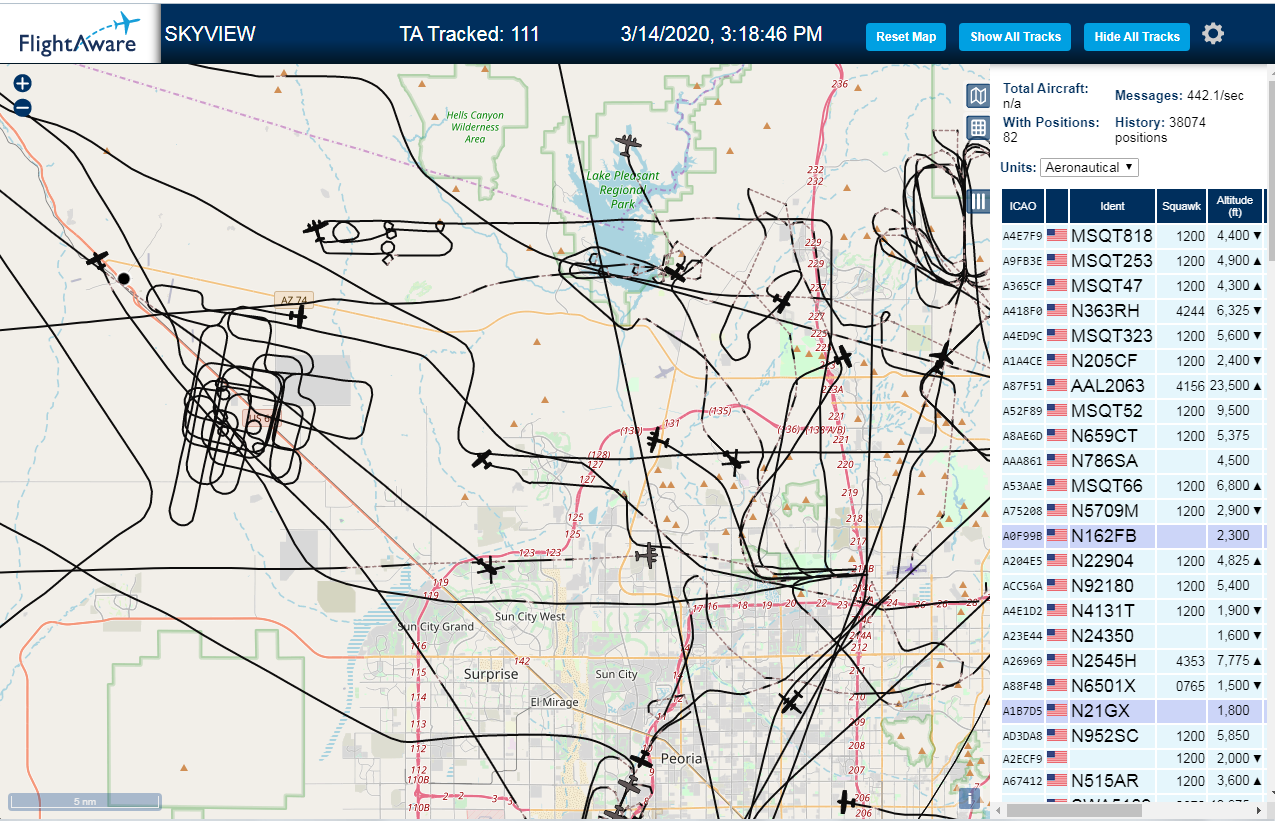Select aircraft icon just above Peoria label
The image size is (1275, 821).
click(641, 759)
